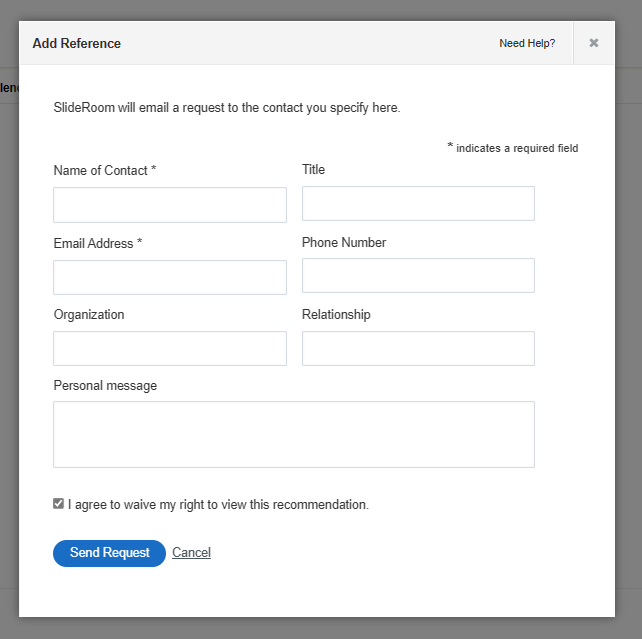Submit with the Send Request button
Screen dimensions: 642x639
109,553
